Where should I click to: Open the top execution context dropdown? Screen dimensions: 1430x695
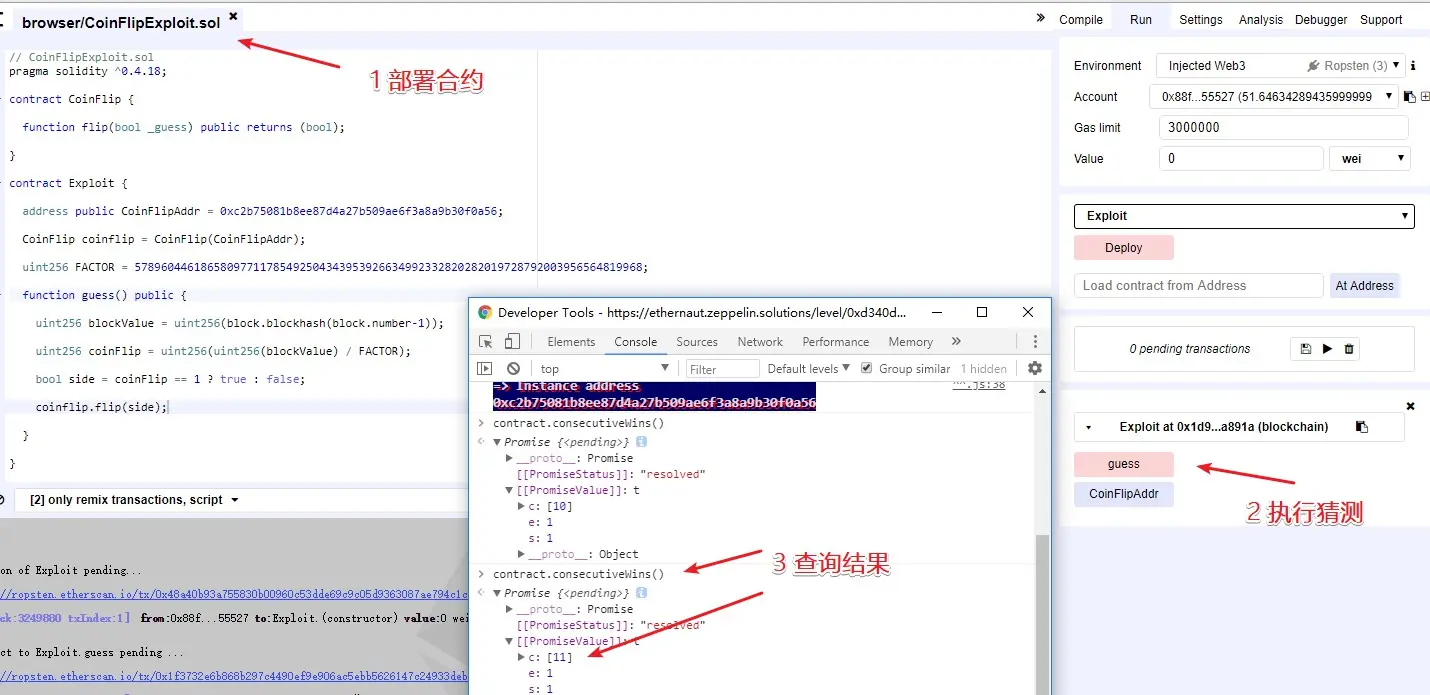point(606,369)
